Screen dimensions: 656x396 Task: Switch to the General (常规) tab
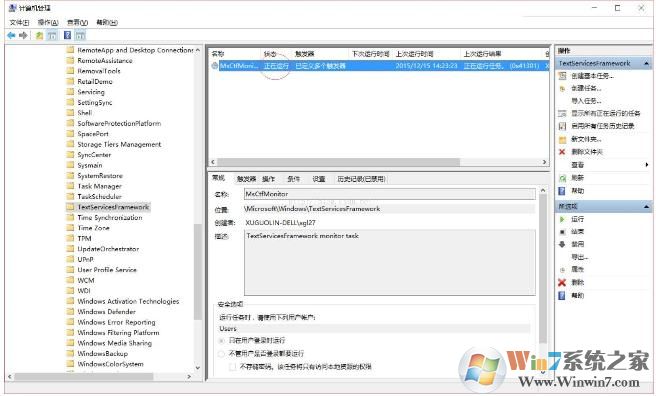click(219, 178)
